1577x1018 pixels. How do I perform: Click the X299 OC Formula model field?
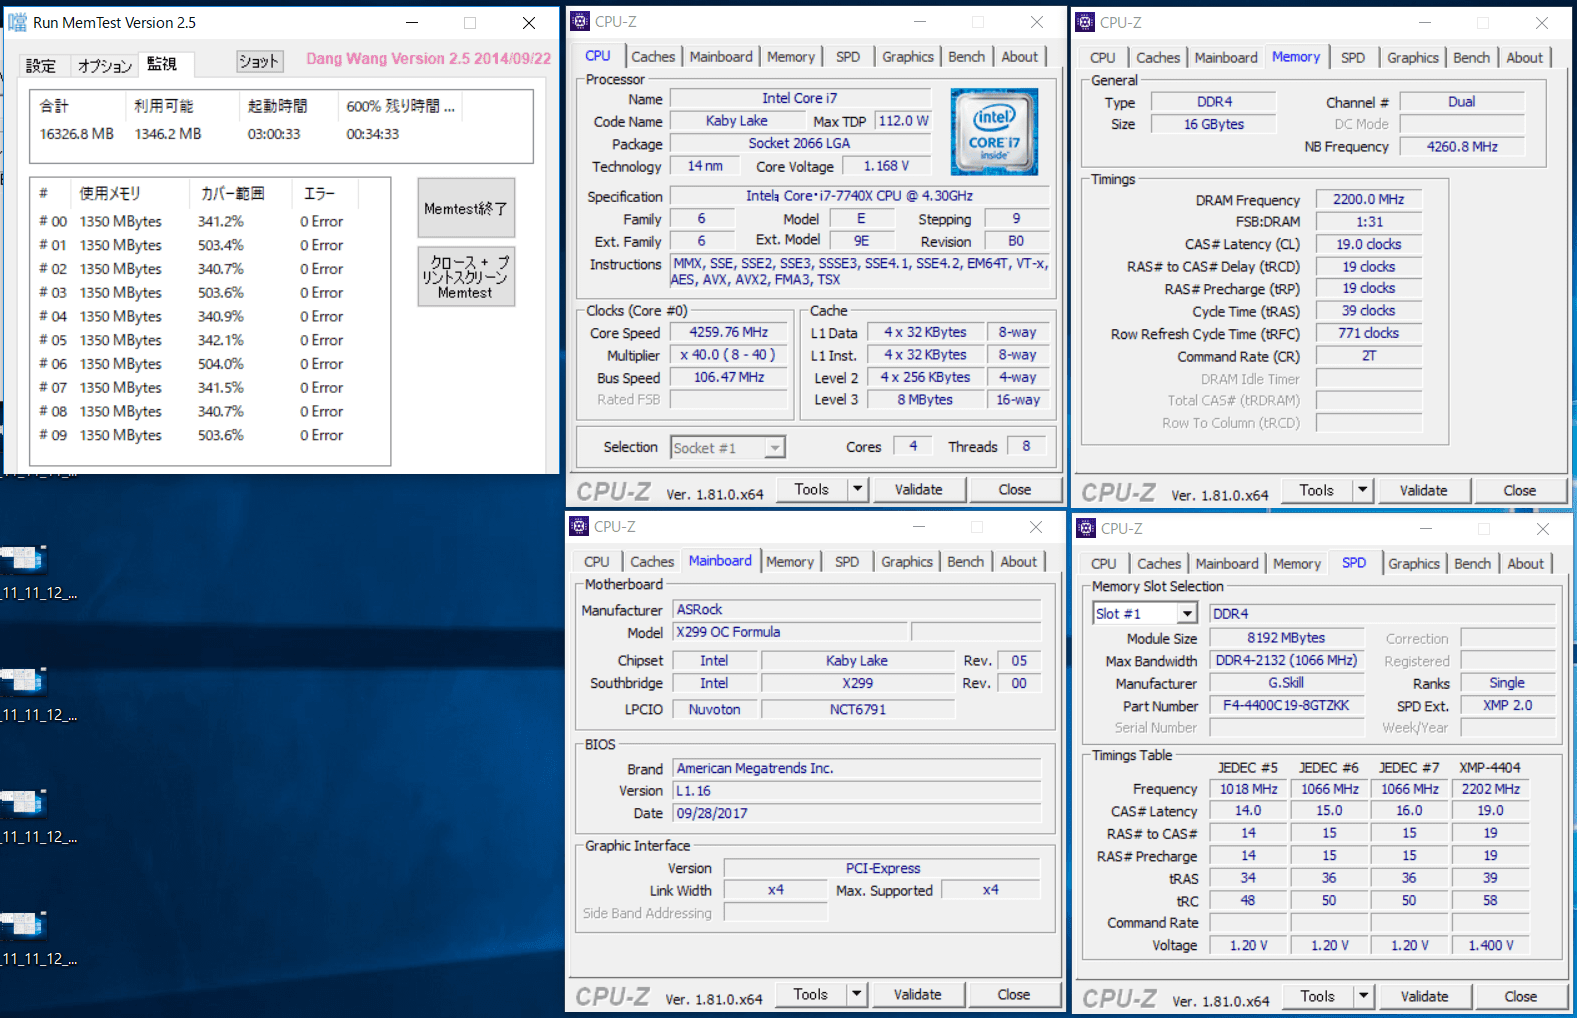coord(789,632)
